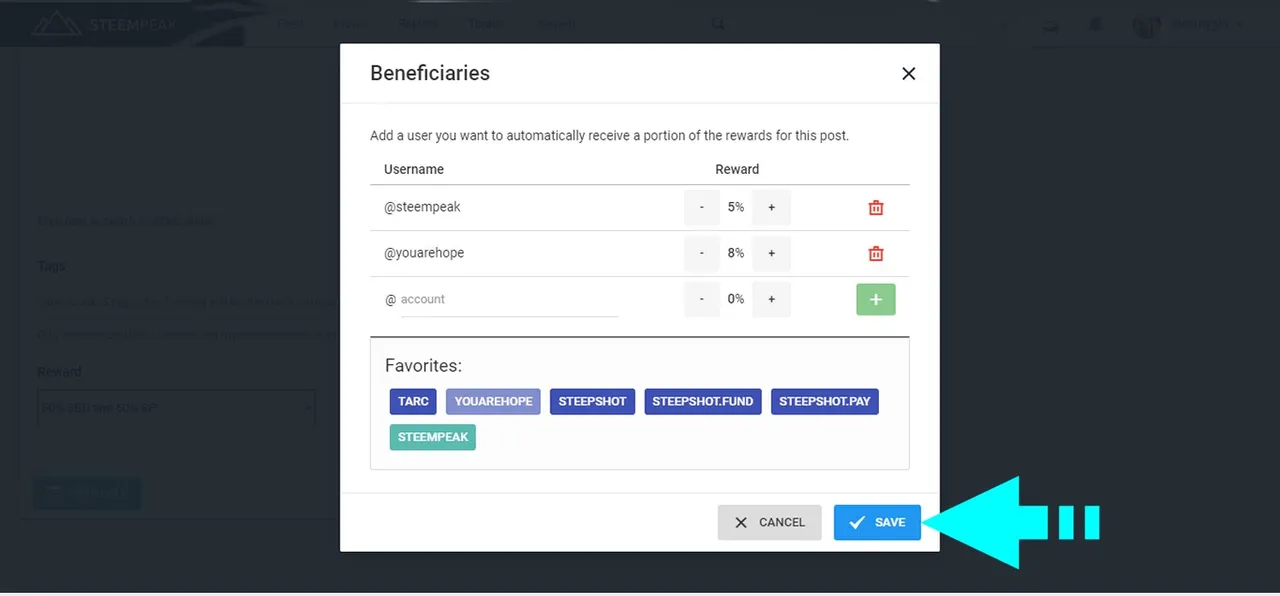Raise the new account reward percentage

tap(771, 299)
